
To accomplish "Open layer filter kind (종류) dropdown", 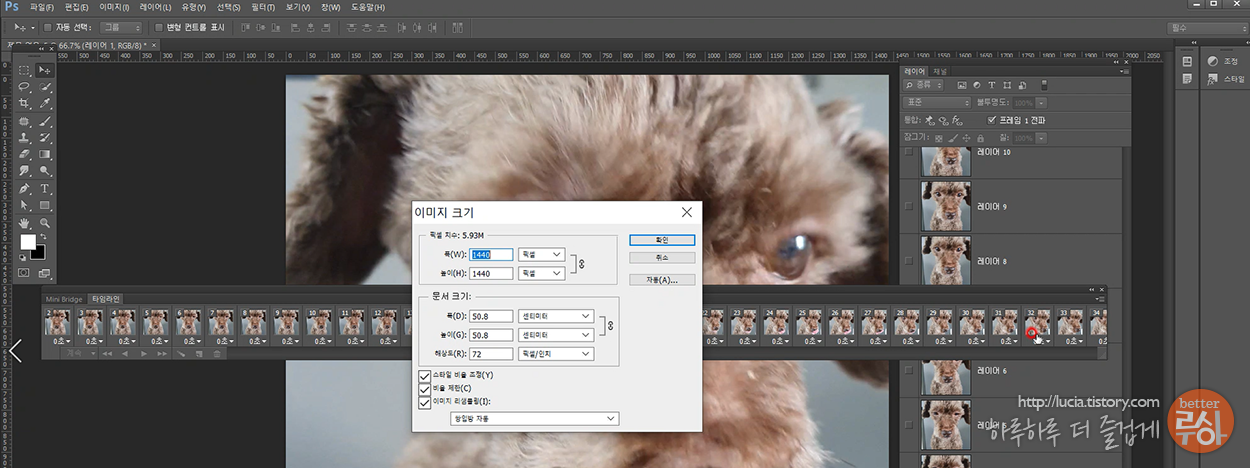I will (923, 85).
